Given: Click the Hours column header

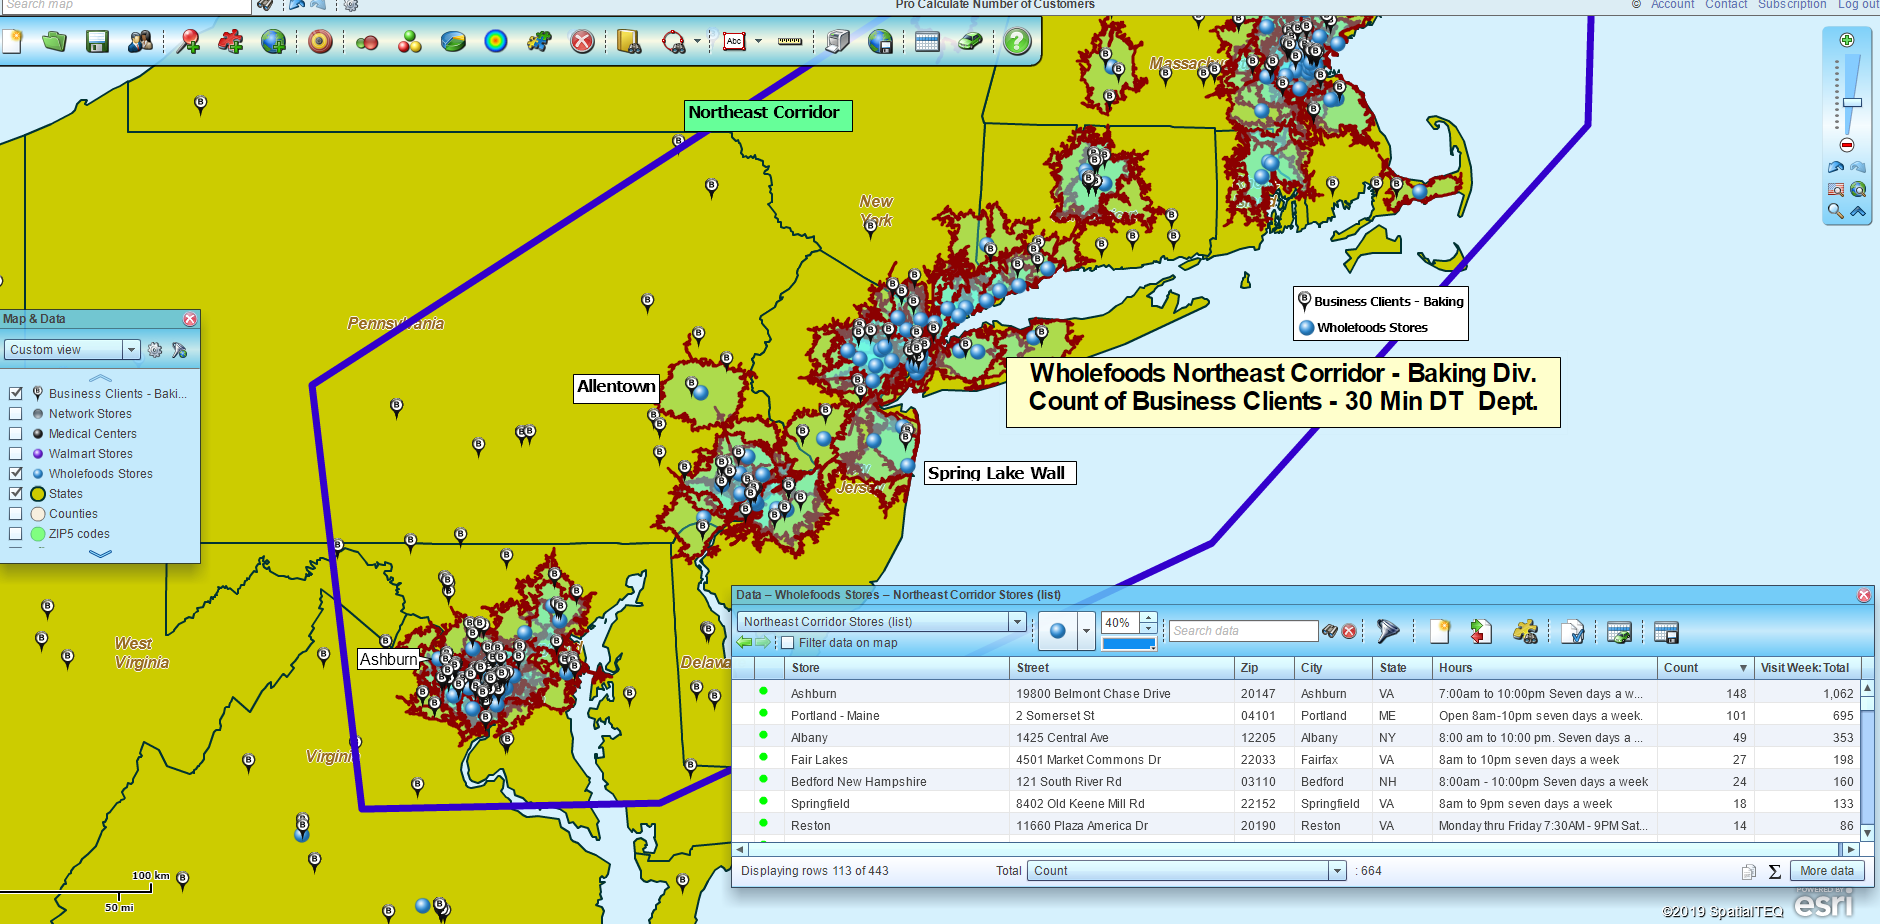Looking at the screenshot, I should point(1544,667).
